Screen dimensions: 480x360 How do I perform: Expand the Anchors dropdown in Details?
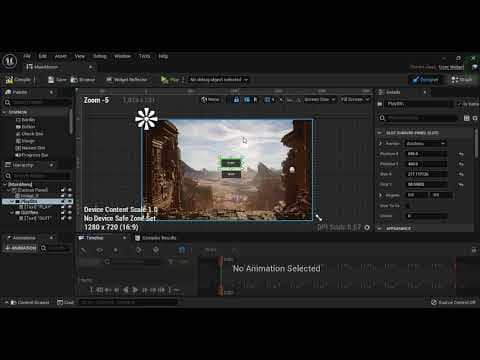426,143
